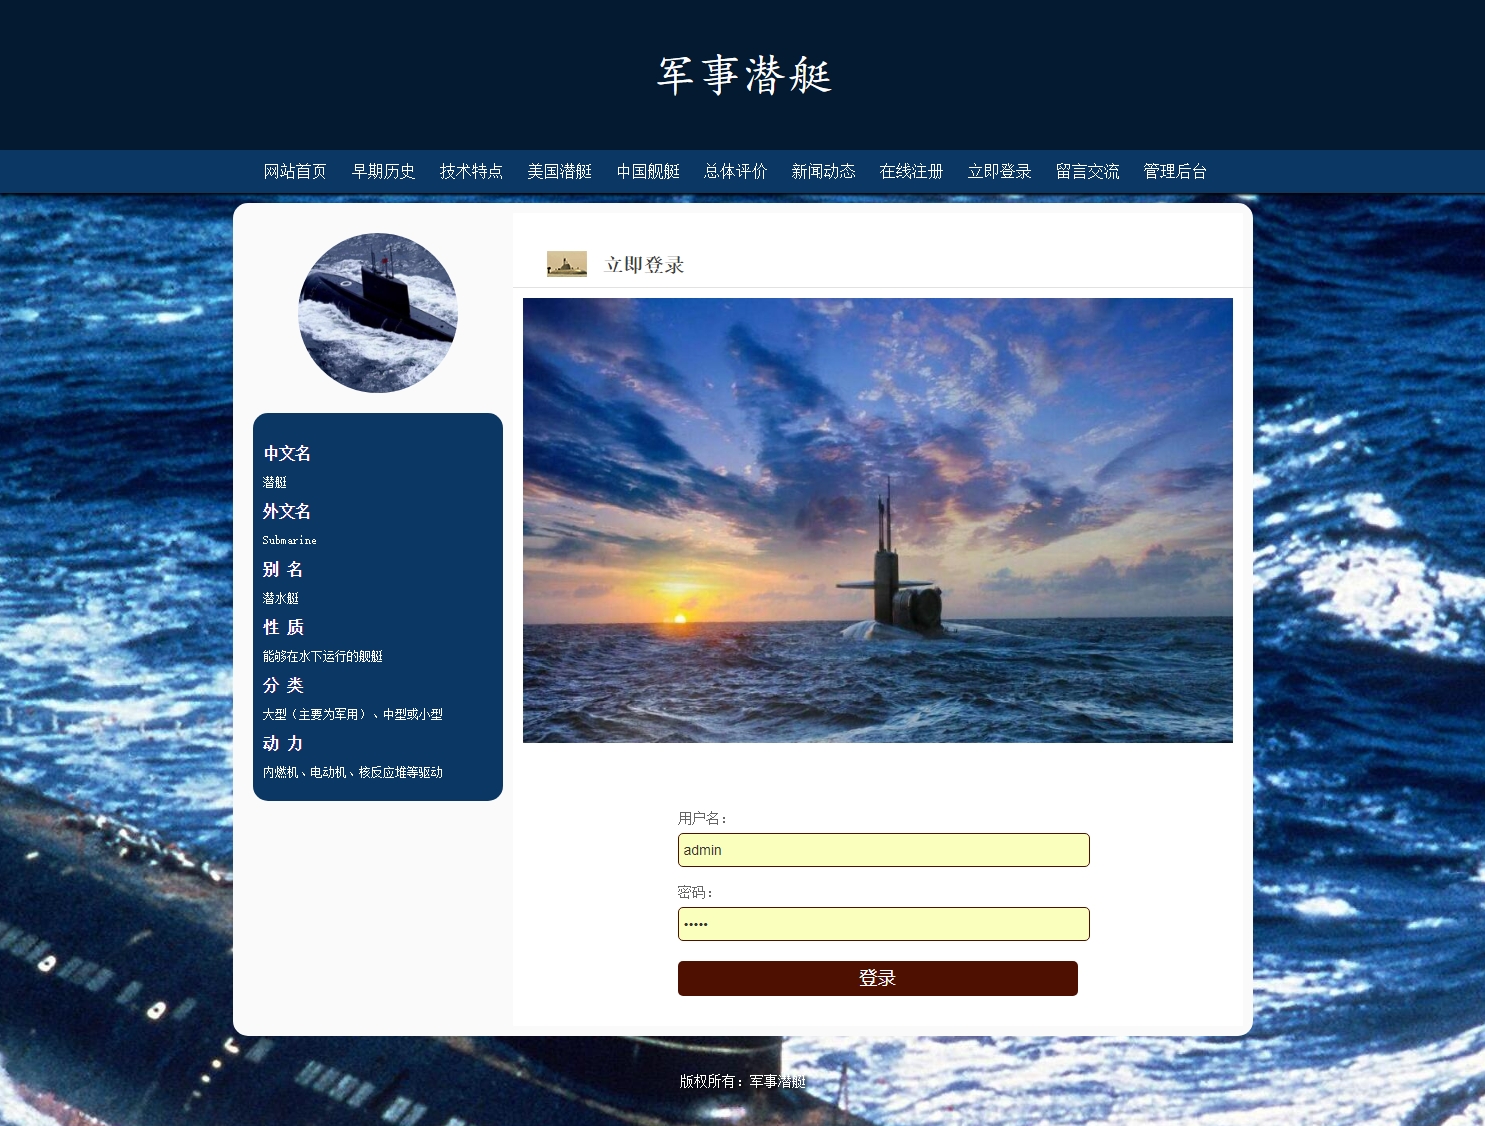The width and height of the screenshot is (1485, 1126).
Task: Click the 登录 button
Action: coord(878,978)
